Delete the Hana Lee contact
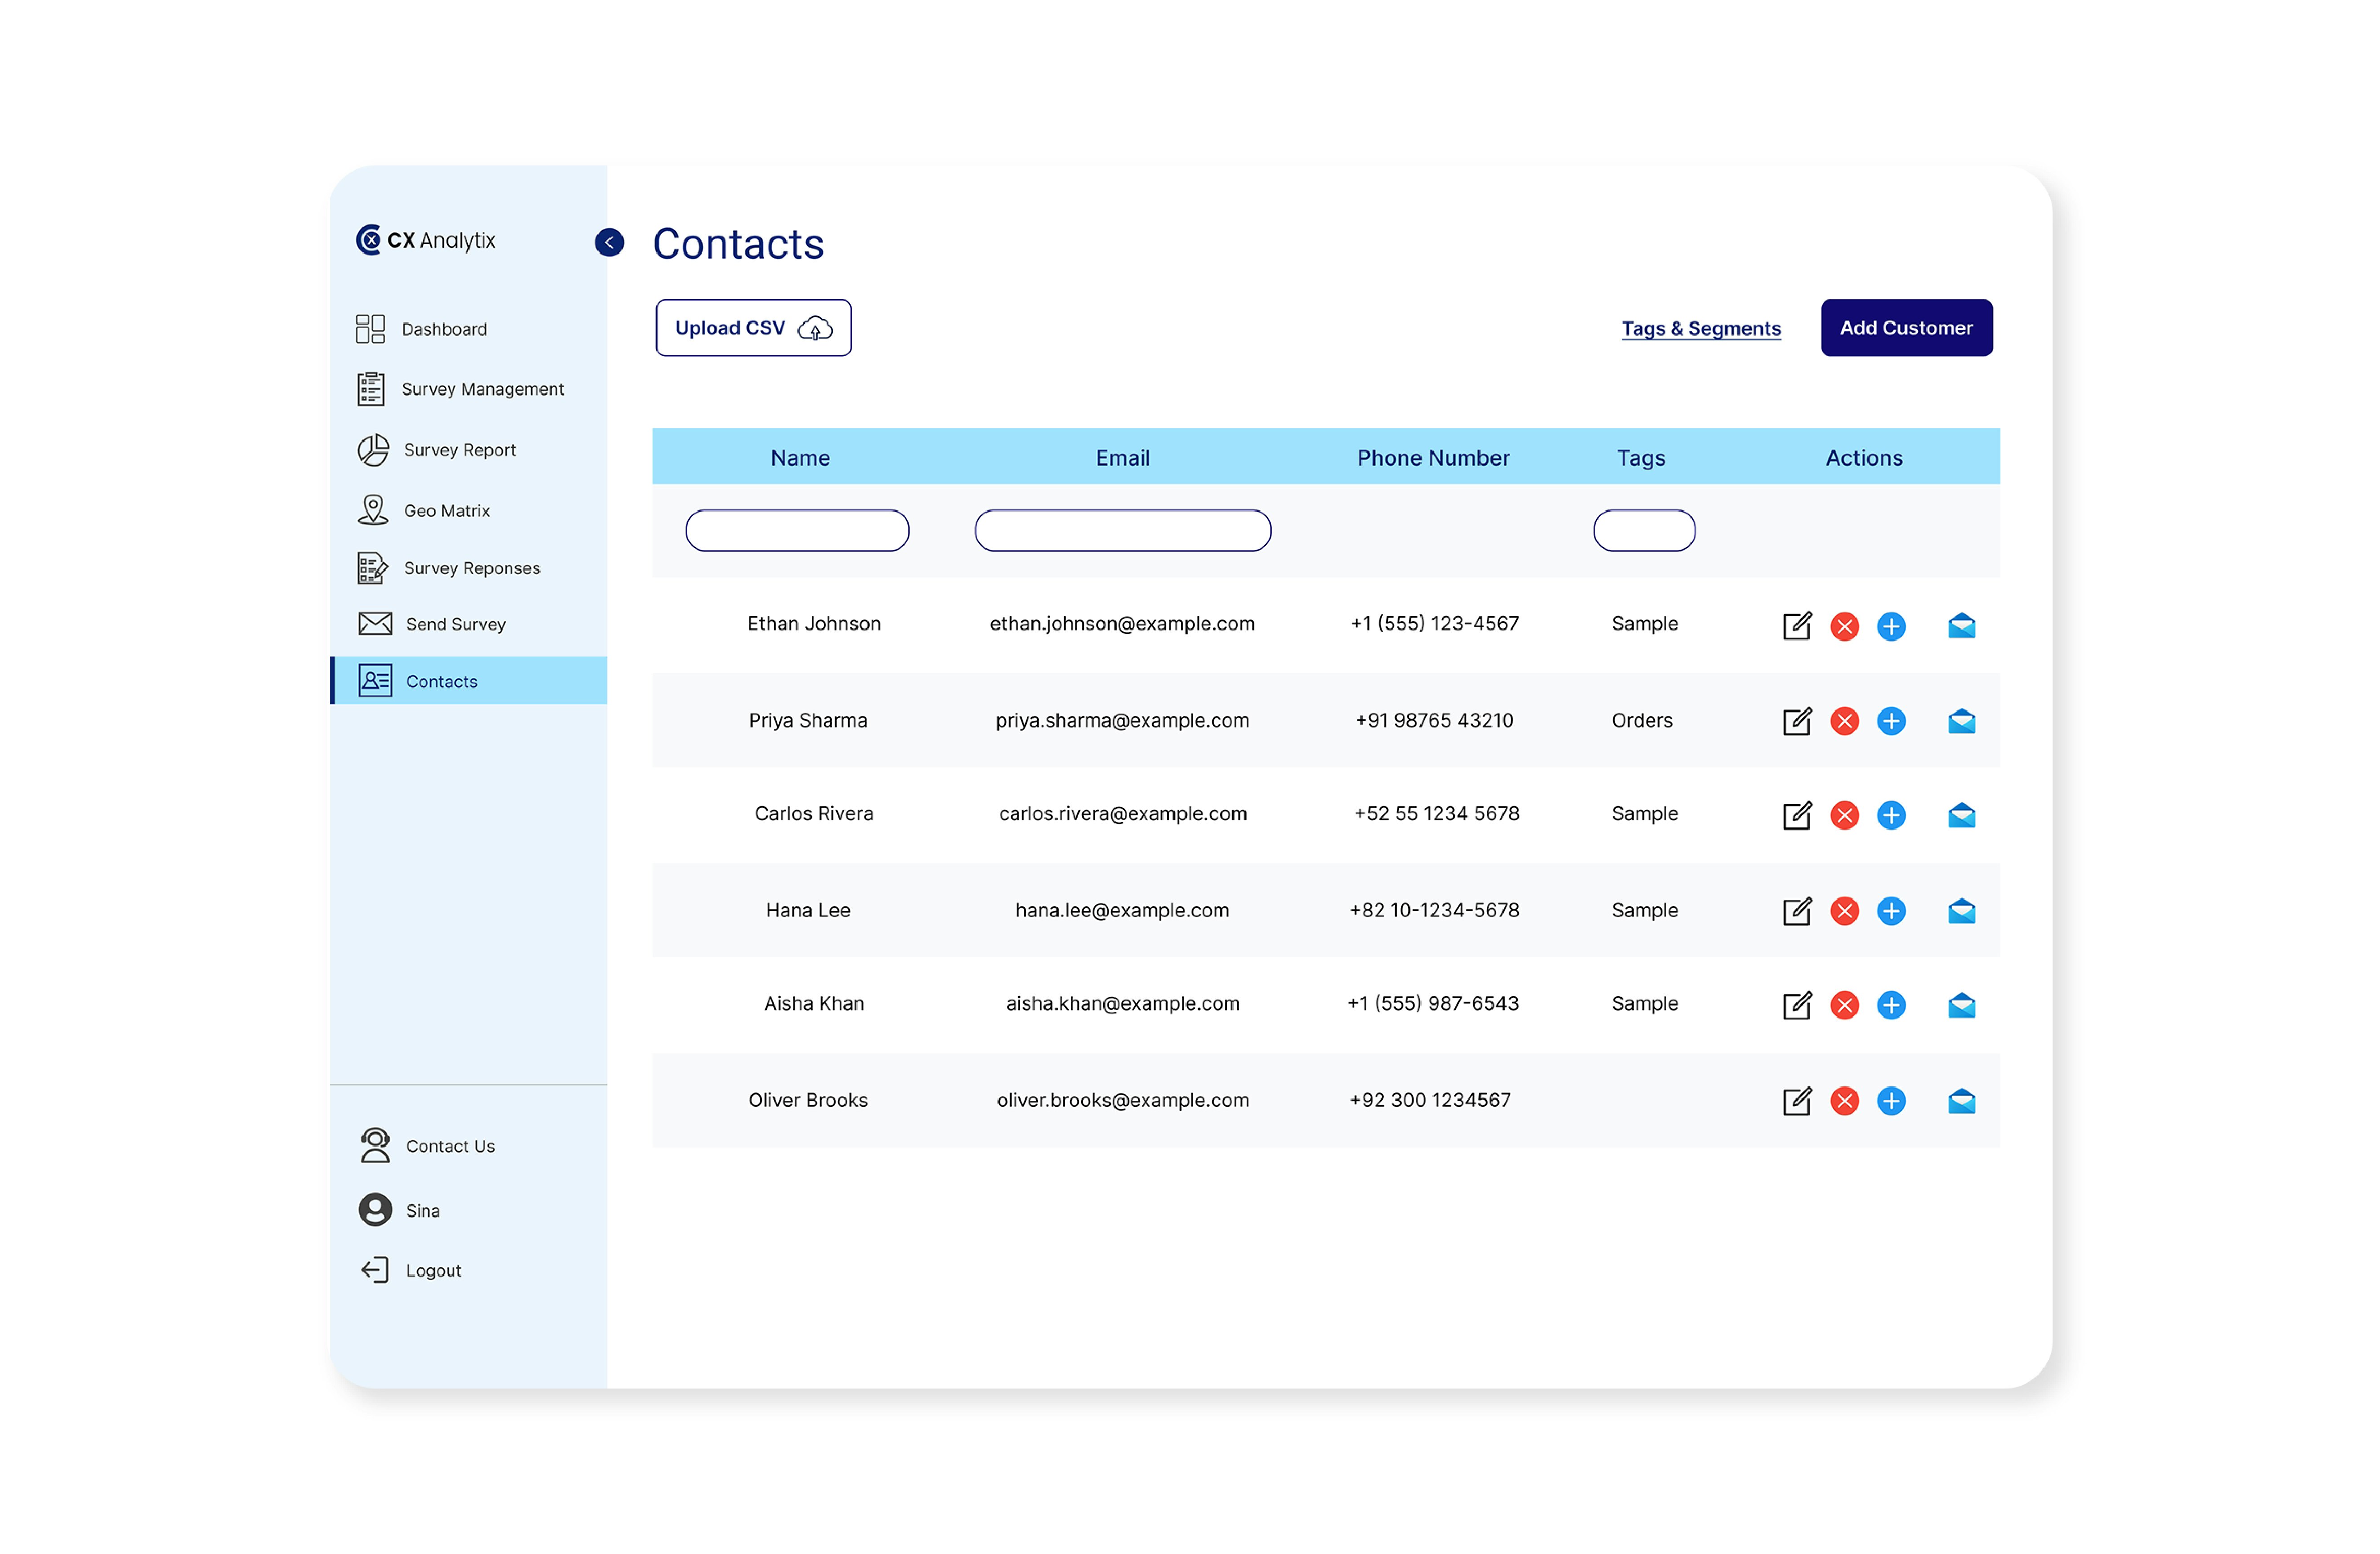Screen dimensions: 2380x1554 [1844, 911]
